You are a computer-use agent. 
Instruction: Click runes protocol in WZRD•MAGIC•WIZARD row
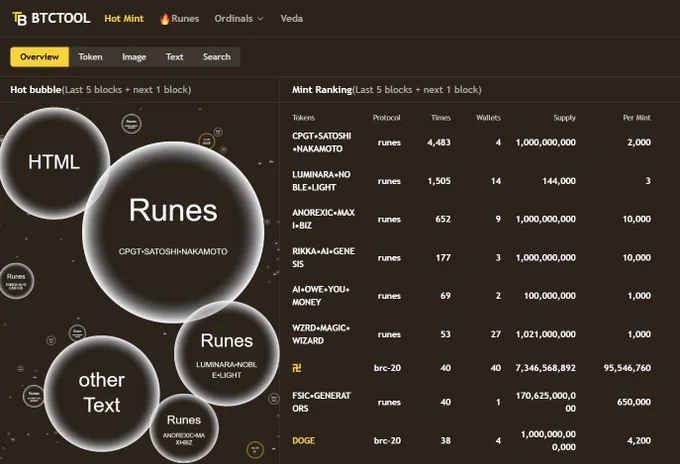point(389,334)
